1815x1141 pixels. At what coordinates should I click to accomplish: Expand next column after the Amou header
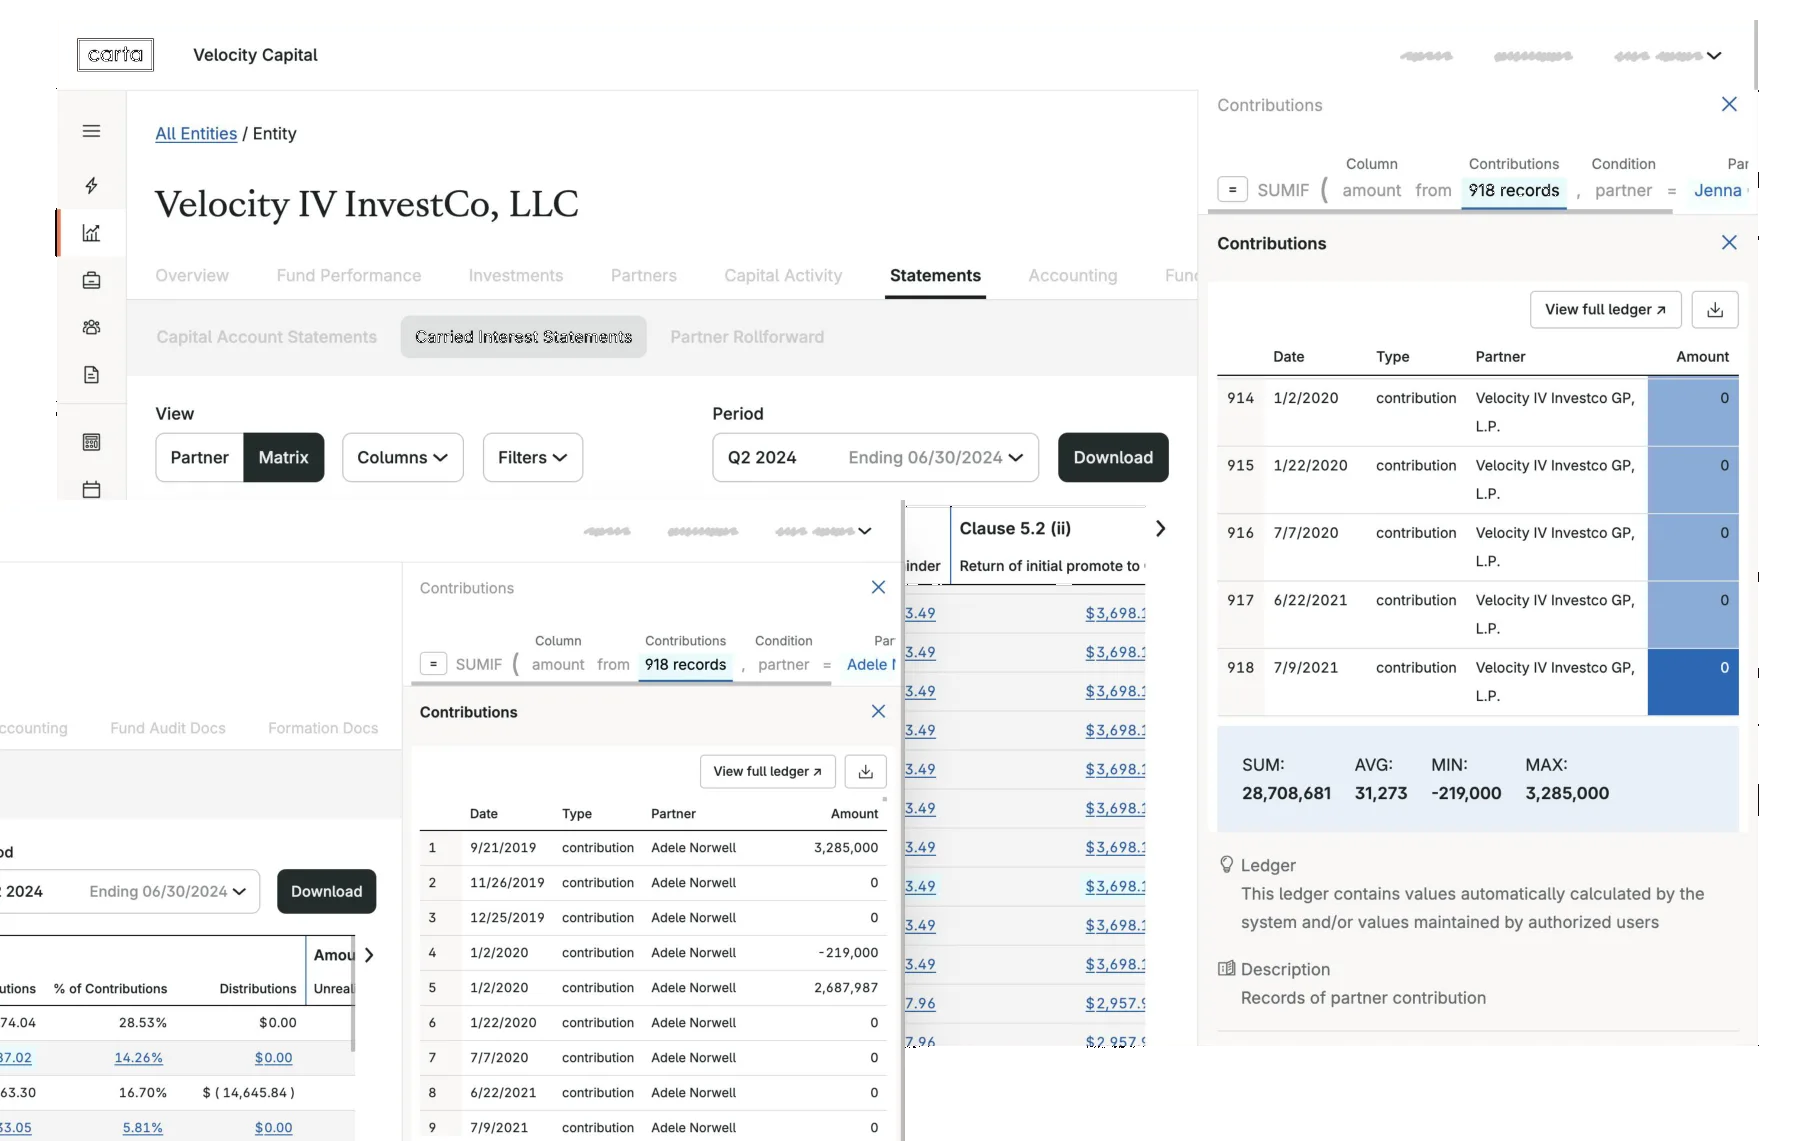(x=369, y=955)
